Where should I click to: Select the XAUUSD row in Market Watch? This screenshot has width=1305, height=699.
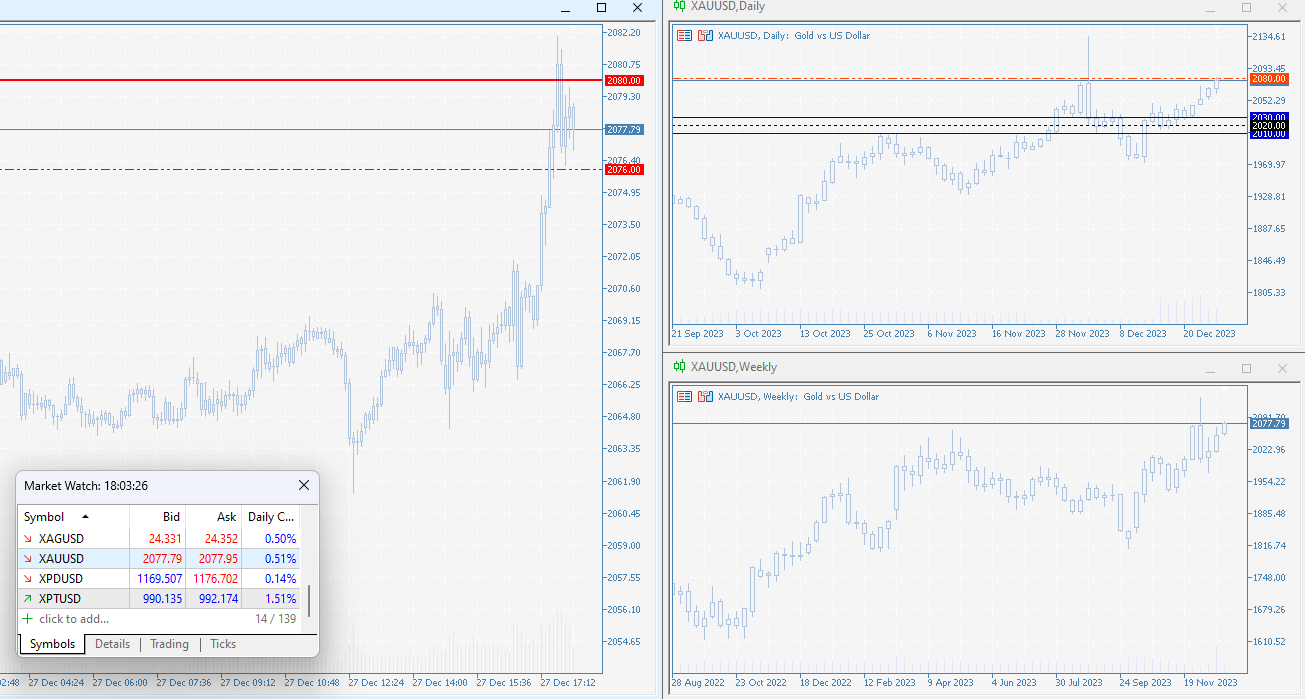point(160,559)
